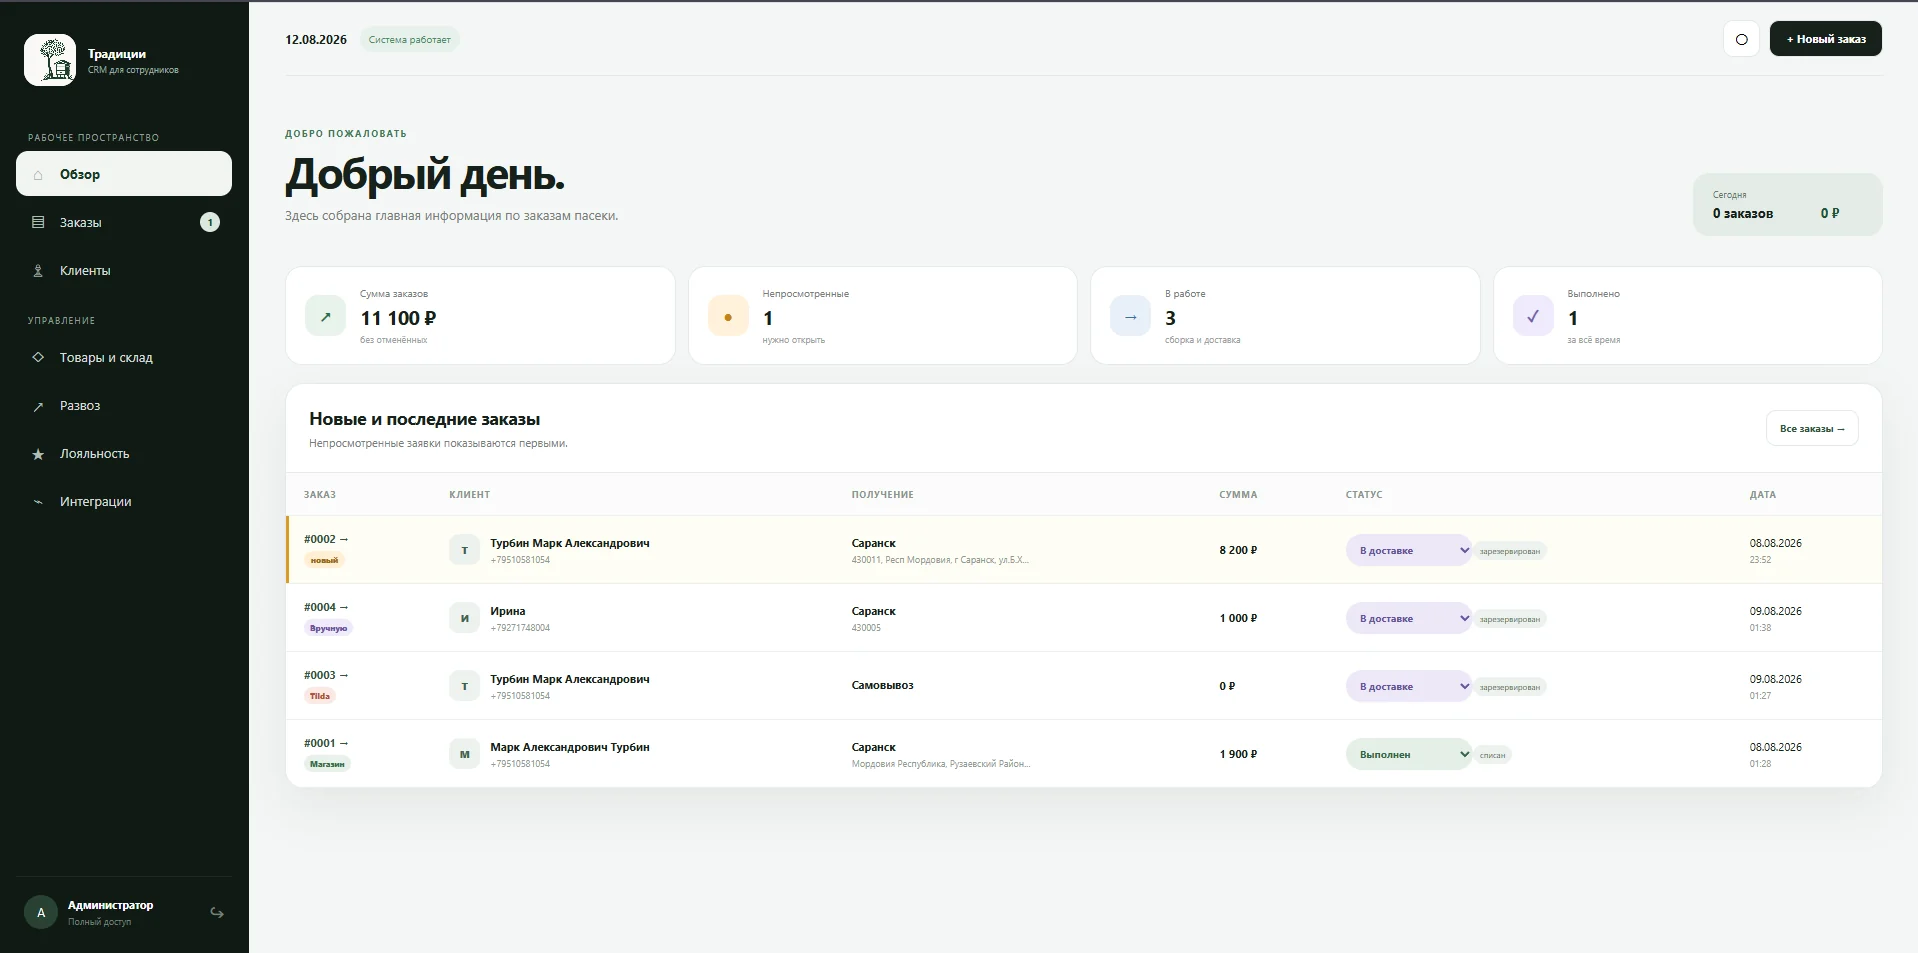The width and height of the screenshot is (1918, 953).
Task: Click the logout arrow icon
Action: click(x=217, y=913)
